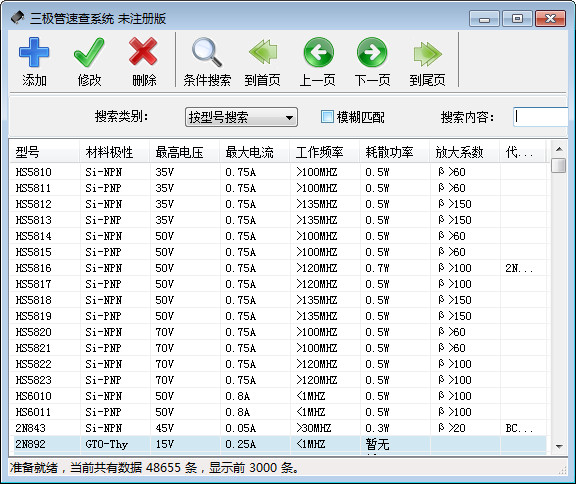Jump to last page 到尾页 icon

[x=427, y=54]
